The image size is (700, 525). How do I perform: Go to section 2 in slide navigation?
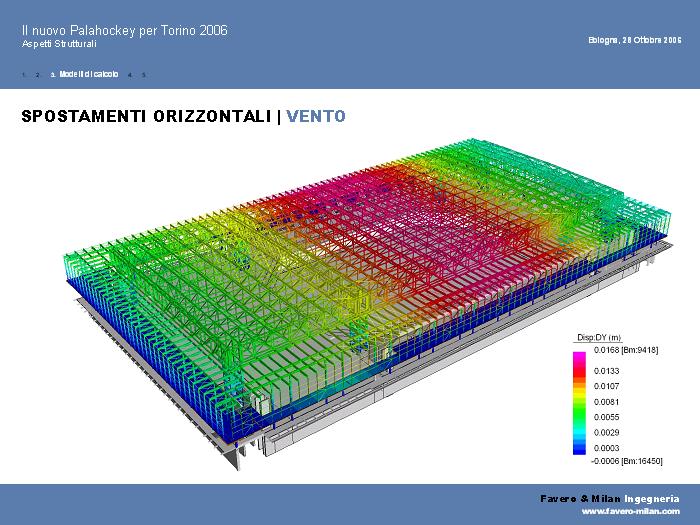37,75
